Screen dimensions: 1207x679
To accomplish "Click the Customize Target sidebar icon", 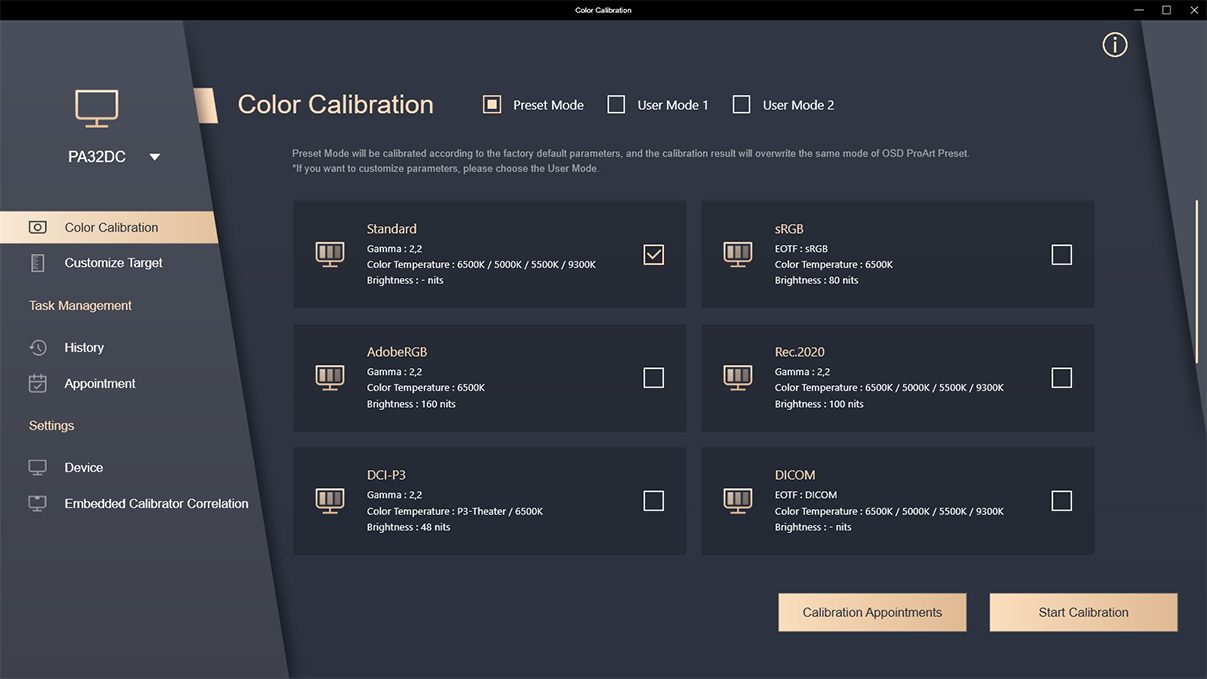I will (x=38, y=263).
